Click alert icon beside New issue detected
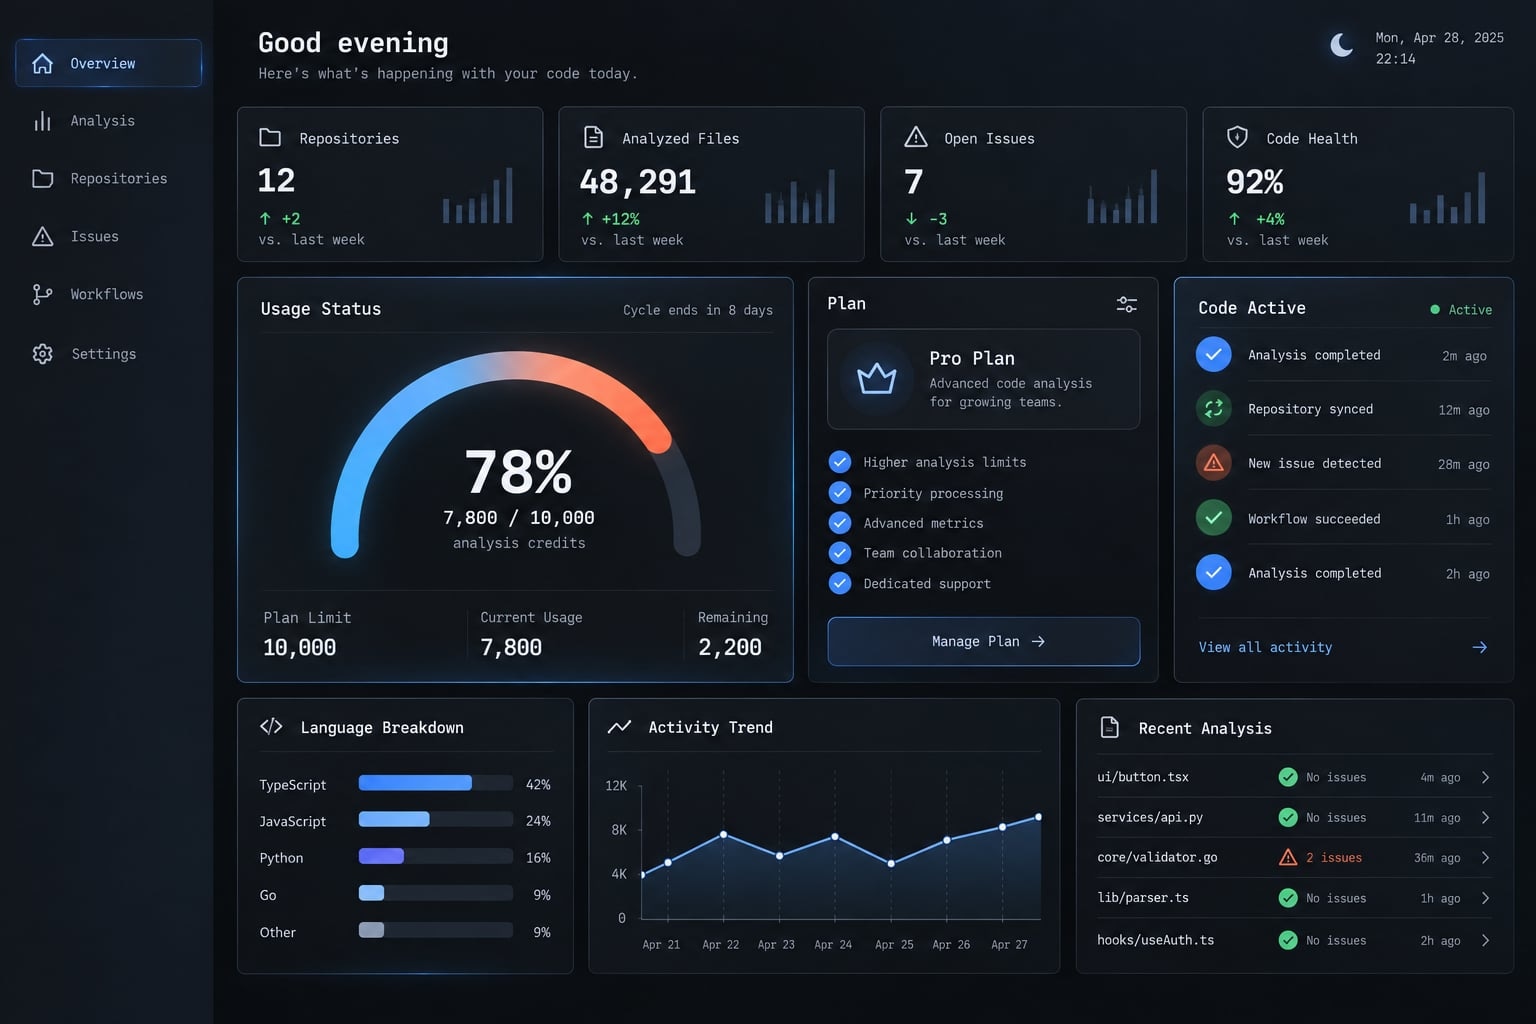 click(1214, 462)
